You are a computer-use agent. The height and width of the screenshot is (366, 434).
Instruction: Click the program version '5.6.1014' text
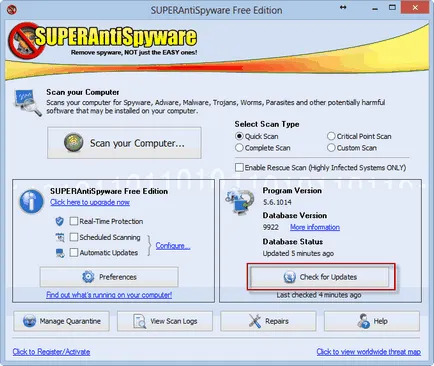point(277,202)
